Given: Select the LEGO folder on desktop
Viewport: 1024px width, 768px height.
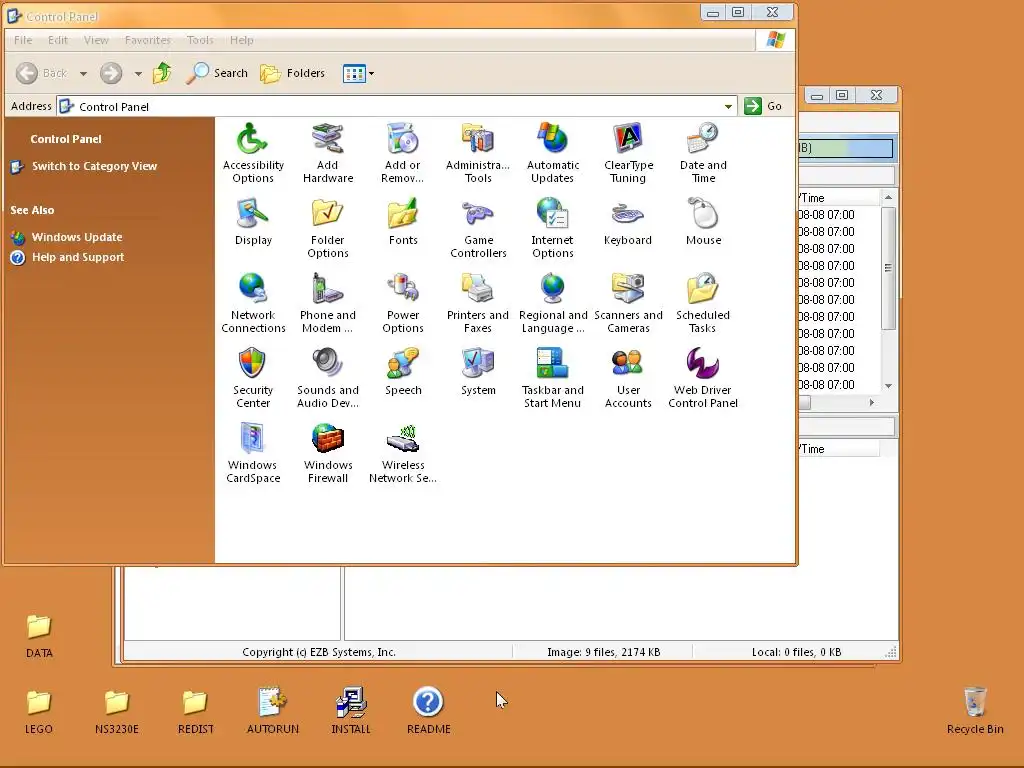Looking at the screenshot, I should tap(39, 712).
